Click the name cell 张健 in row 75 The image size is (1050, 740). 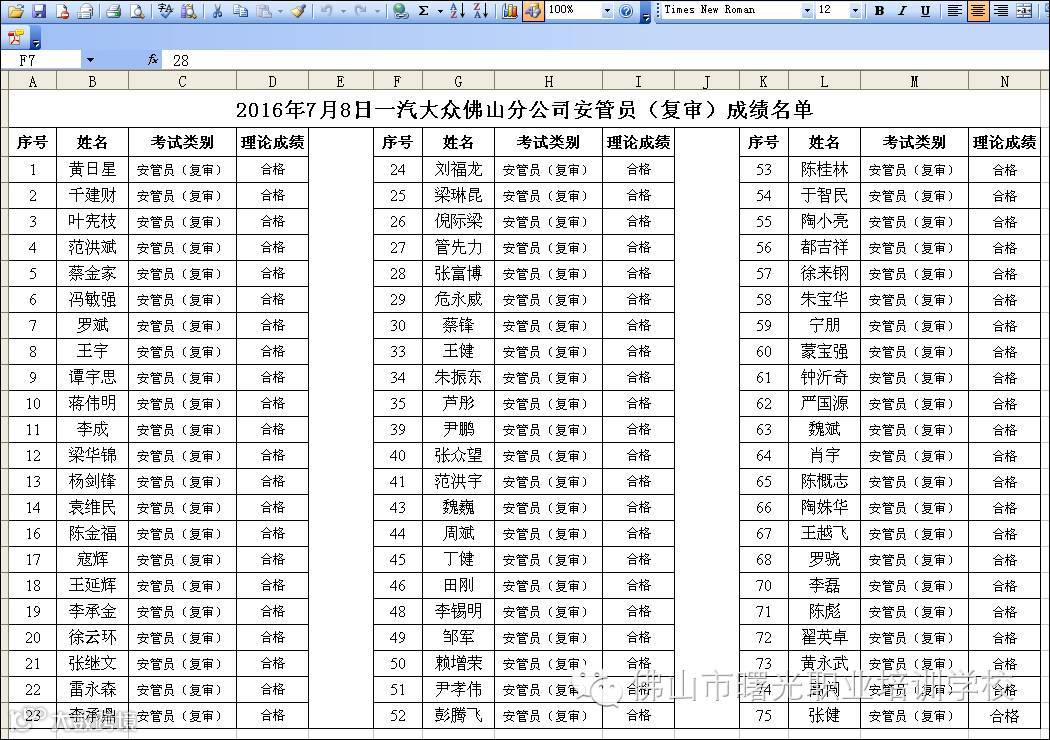pyautogui.click(x=824, y=715)
